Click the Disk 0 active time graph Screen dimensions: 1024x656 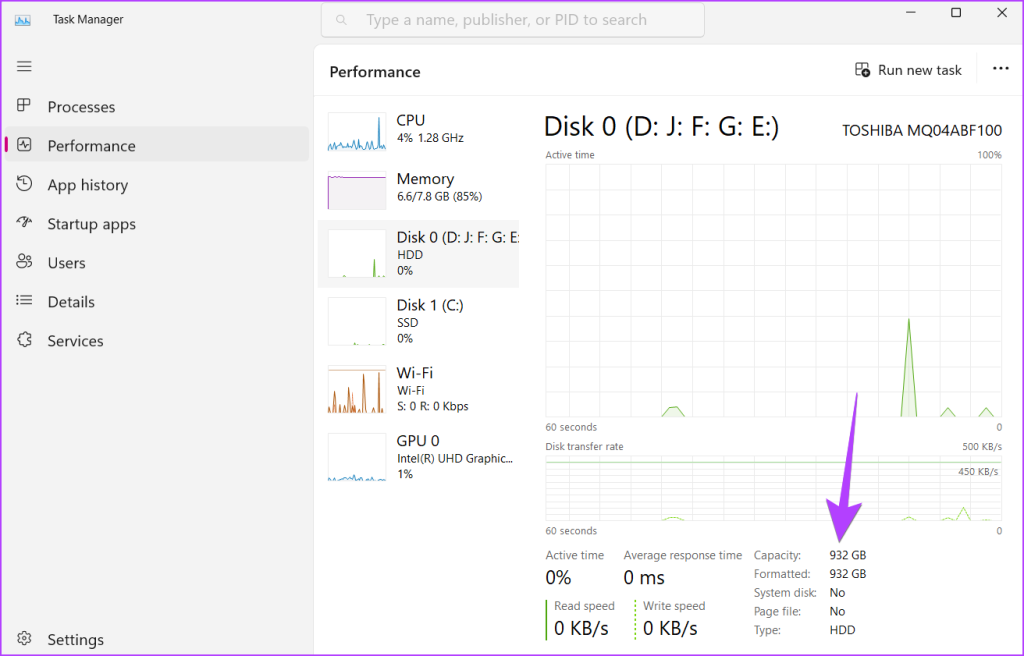[773, 290]
